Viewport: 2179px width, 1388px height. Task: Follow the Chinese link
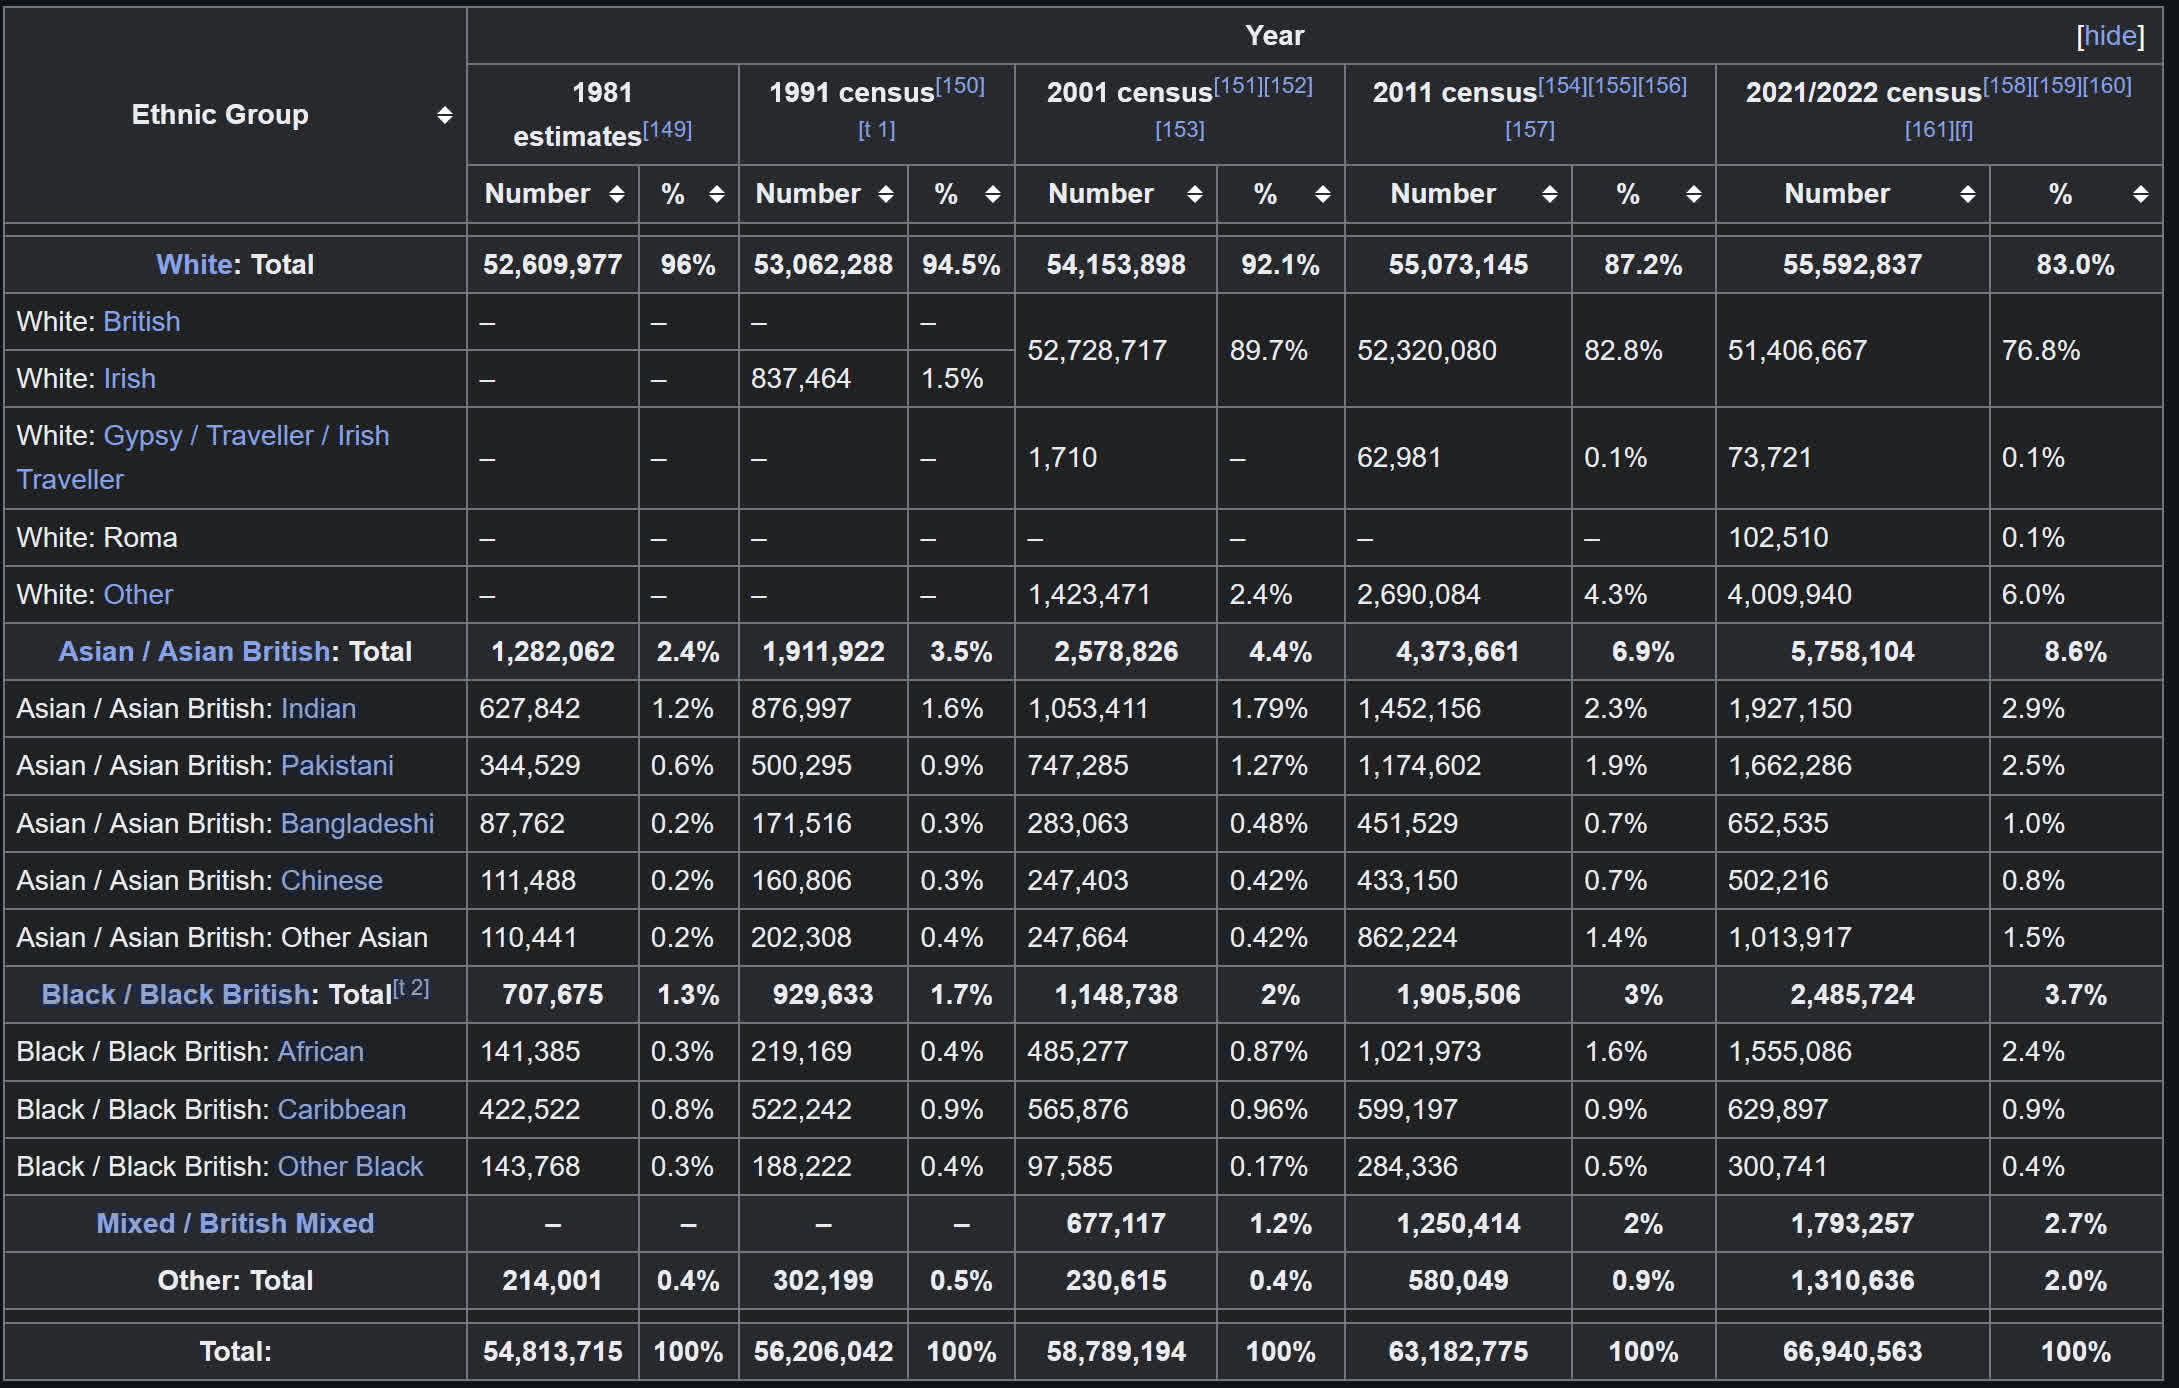331,880
